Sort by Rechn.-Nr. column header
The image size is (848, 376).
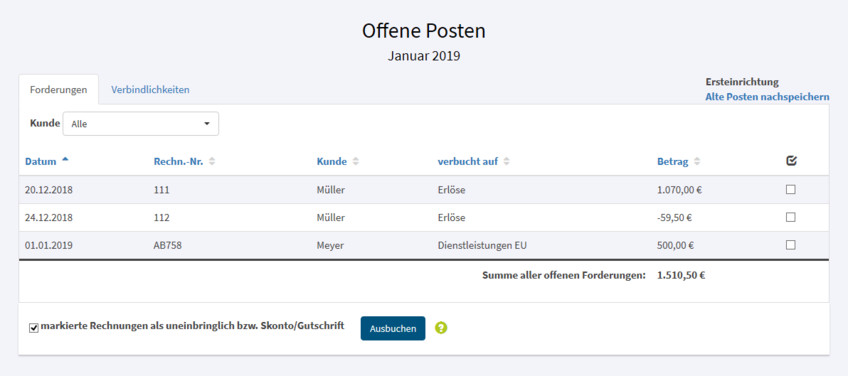click(x=178, y=161)
